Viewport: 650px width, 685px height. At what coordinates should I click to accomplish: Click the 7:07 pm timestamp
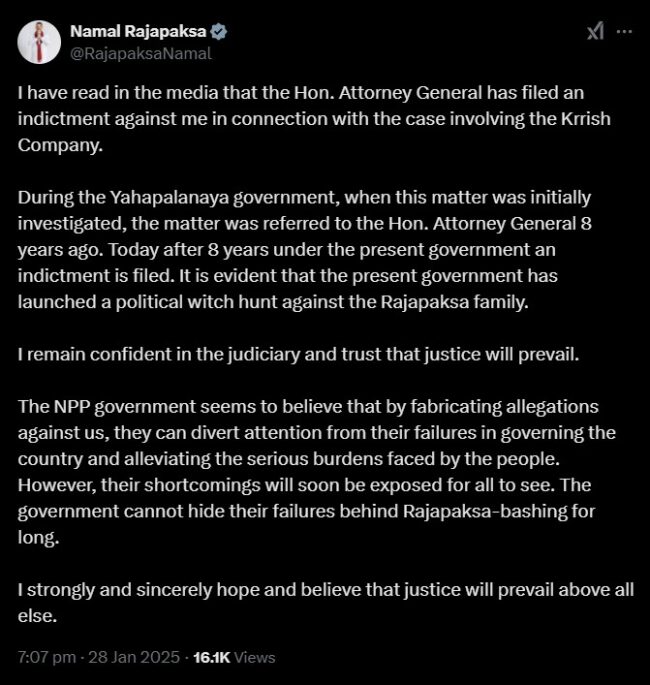47,657
